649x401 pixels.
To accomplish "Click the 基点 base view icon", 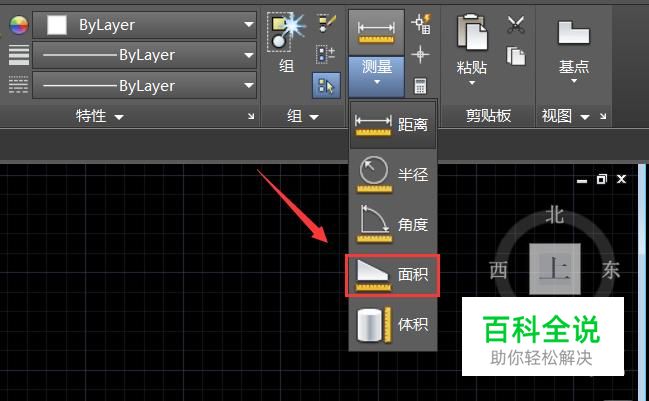I will point(574,33).
